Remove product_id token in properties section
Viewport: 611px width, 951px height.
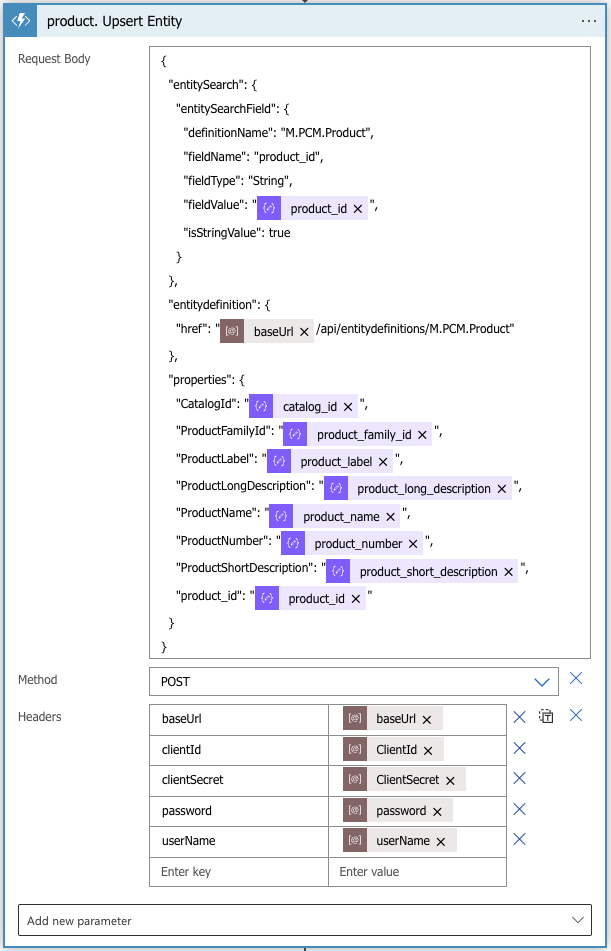[x=356, y=599]
